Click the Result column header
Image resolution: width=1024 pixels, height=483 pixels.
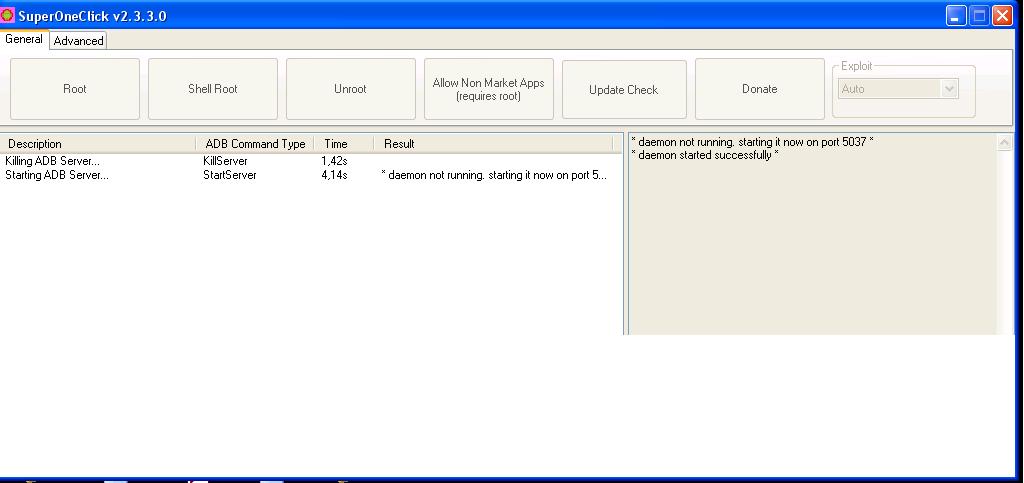[x=494, y=144]
